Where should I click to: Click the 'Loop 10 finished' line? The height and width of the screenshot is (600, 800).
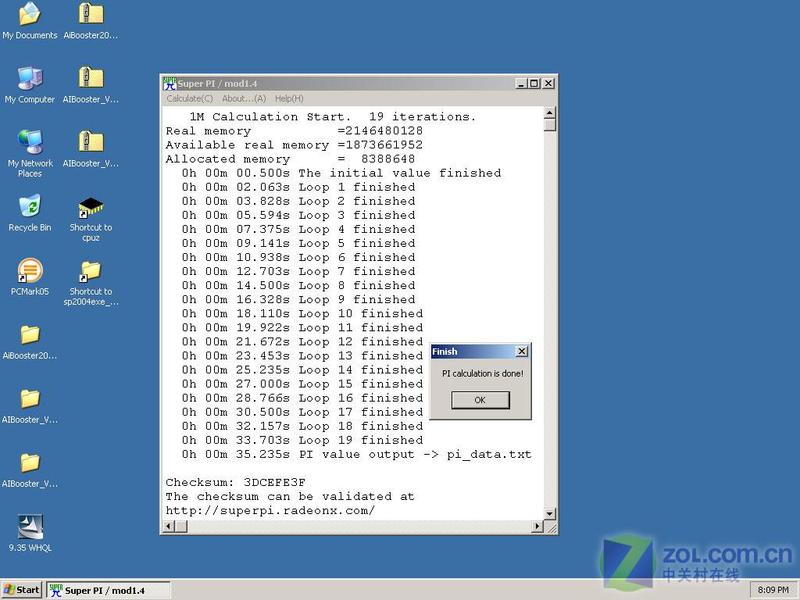pos(302,313)
